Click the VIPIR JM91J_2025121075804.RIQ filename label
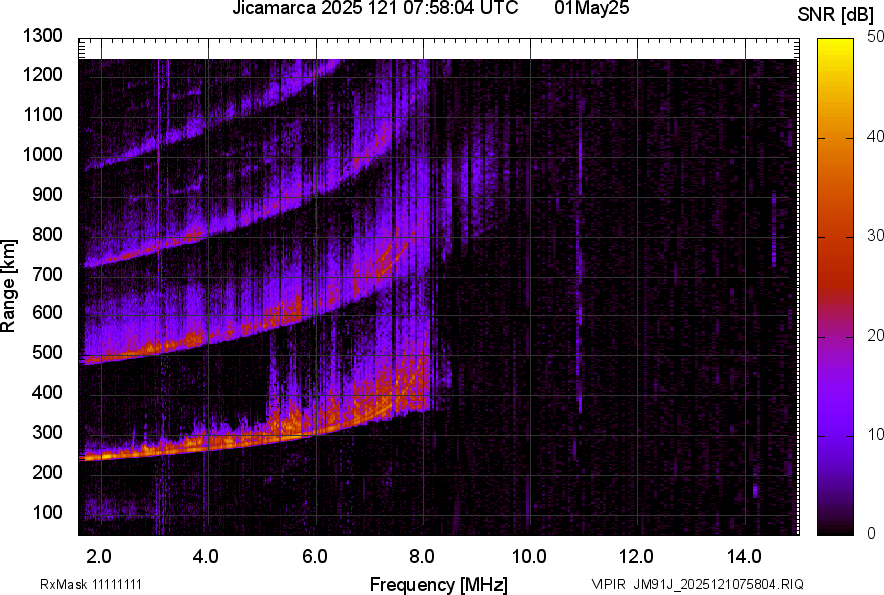The image size is (884, 595). point(697,584)
